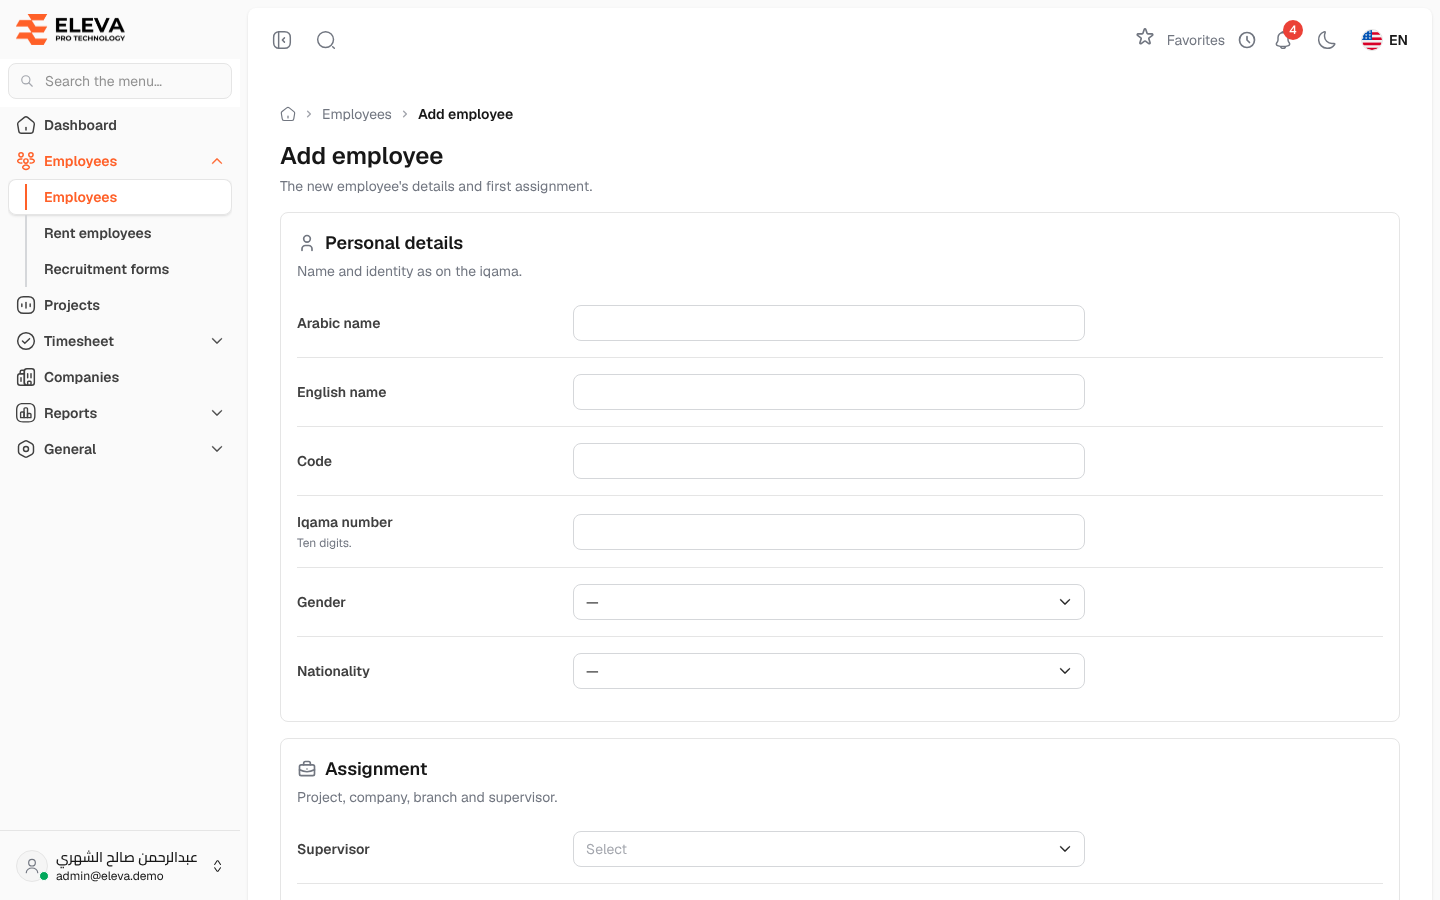Switch language via EN flag

(1385, 40)
